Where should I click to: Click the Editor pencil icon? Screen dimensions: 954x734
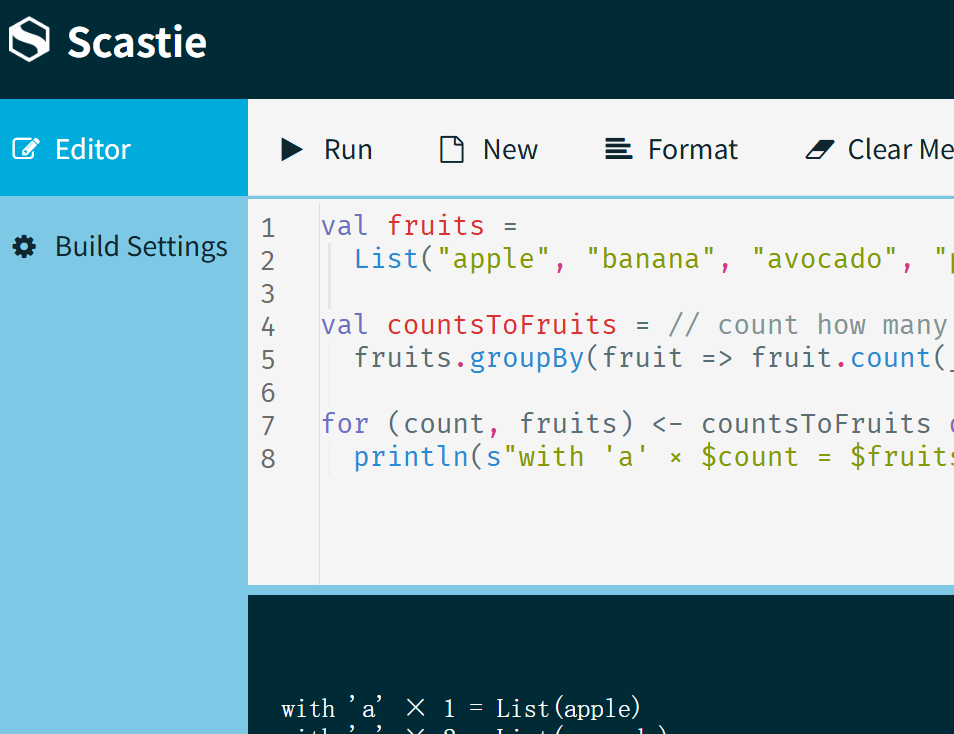tap(25, 147)
